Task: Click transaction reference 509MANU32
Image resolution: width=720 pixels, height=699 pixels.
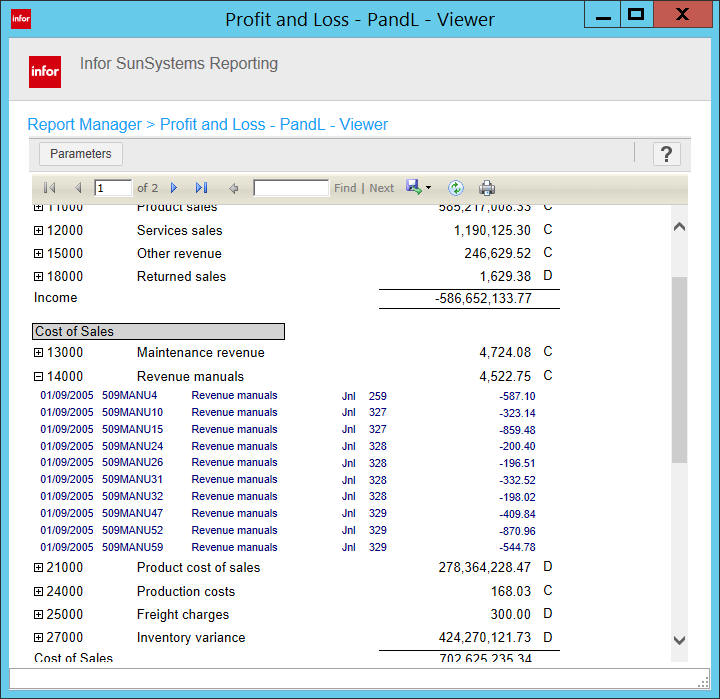Action: pos(132,496)
